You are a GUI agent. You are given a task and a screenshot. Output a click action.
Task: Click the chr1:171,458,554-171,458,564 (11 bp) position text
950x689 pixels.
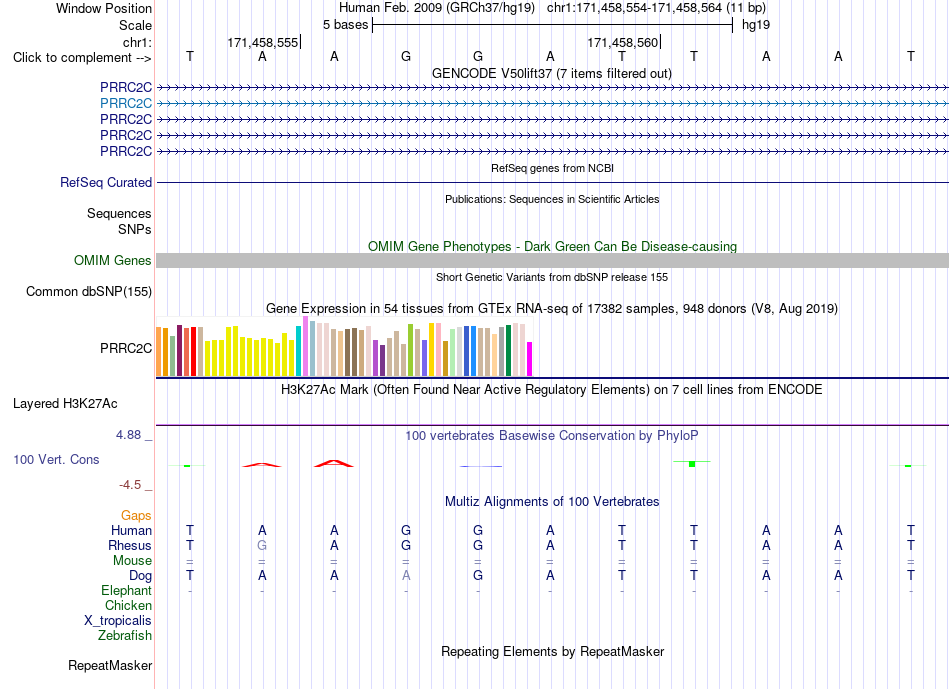click(x=656, y=8)
